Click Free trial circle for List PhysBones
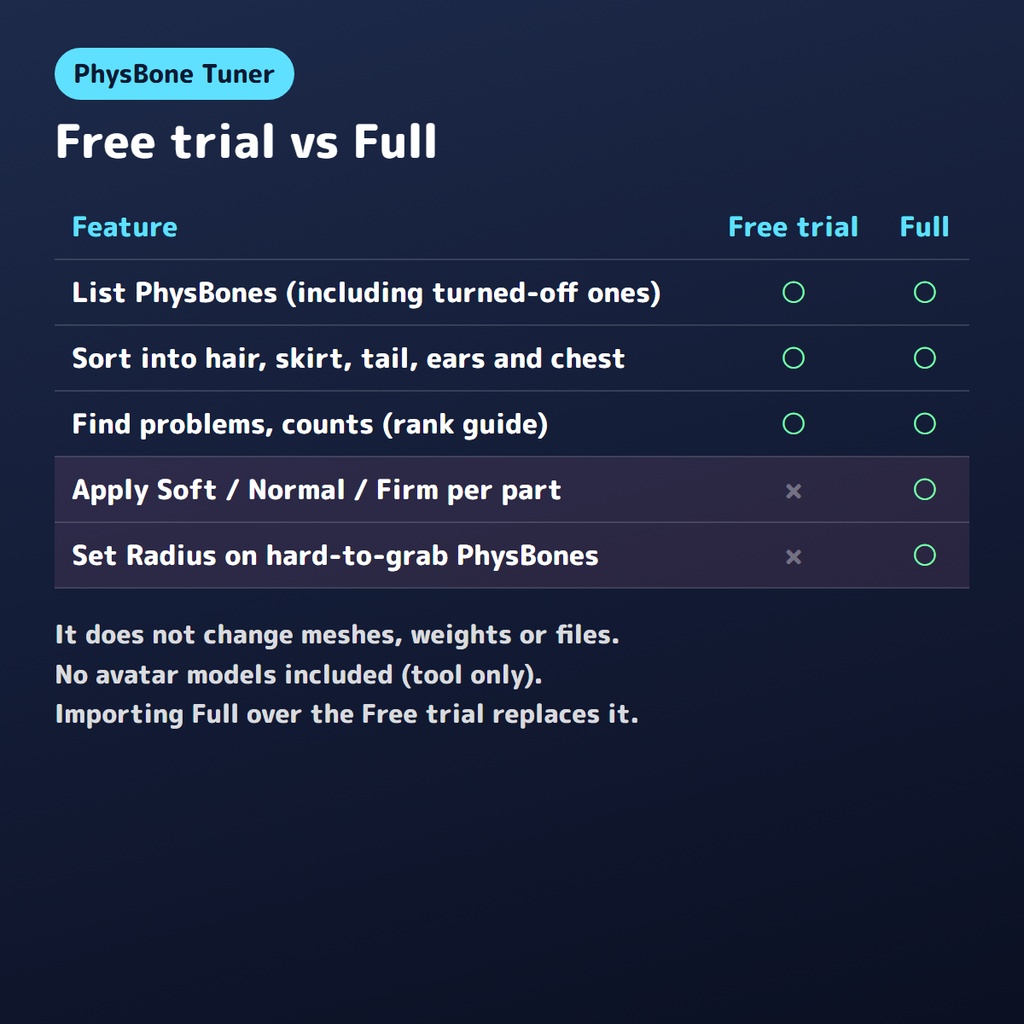 (x=793, y=292)
